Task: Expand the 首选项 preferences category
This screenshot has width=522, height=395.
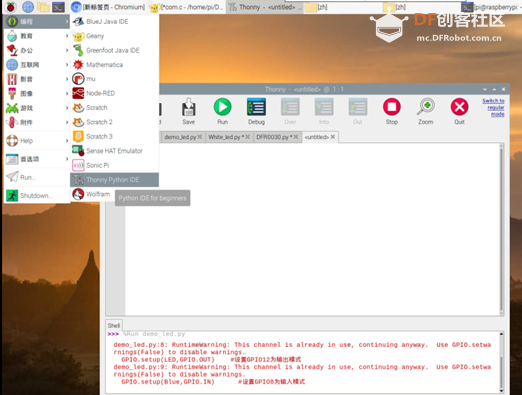Action: pos(37,159)
